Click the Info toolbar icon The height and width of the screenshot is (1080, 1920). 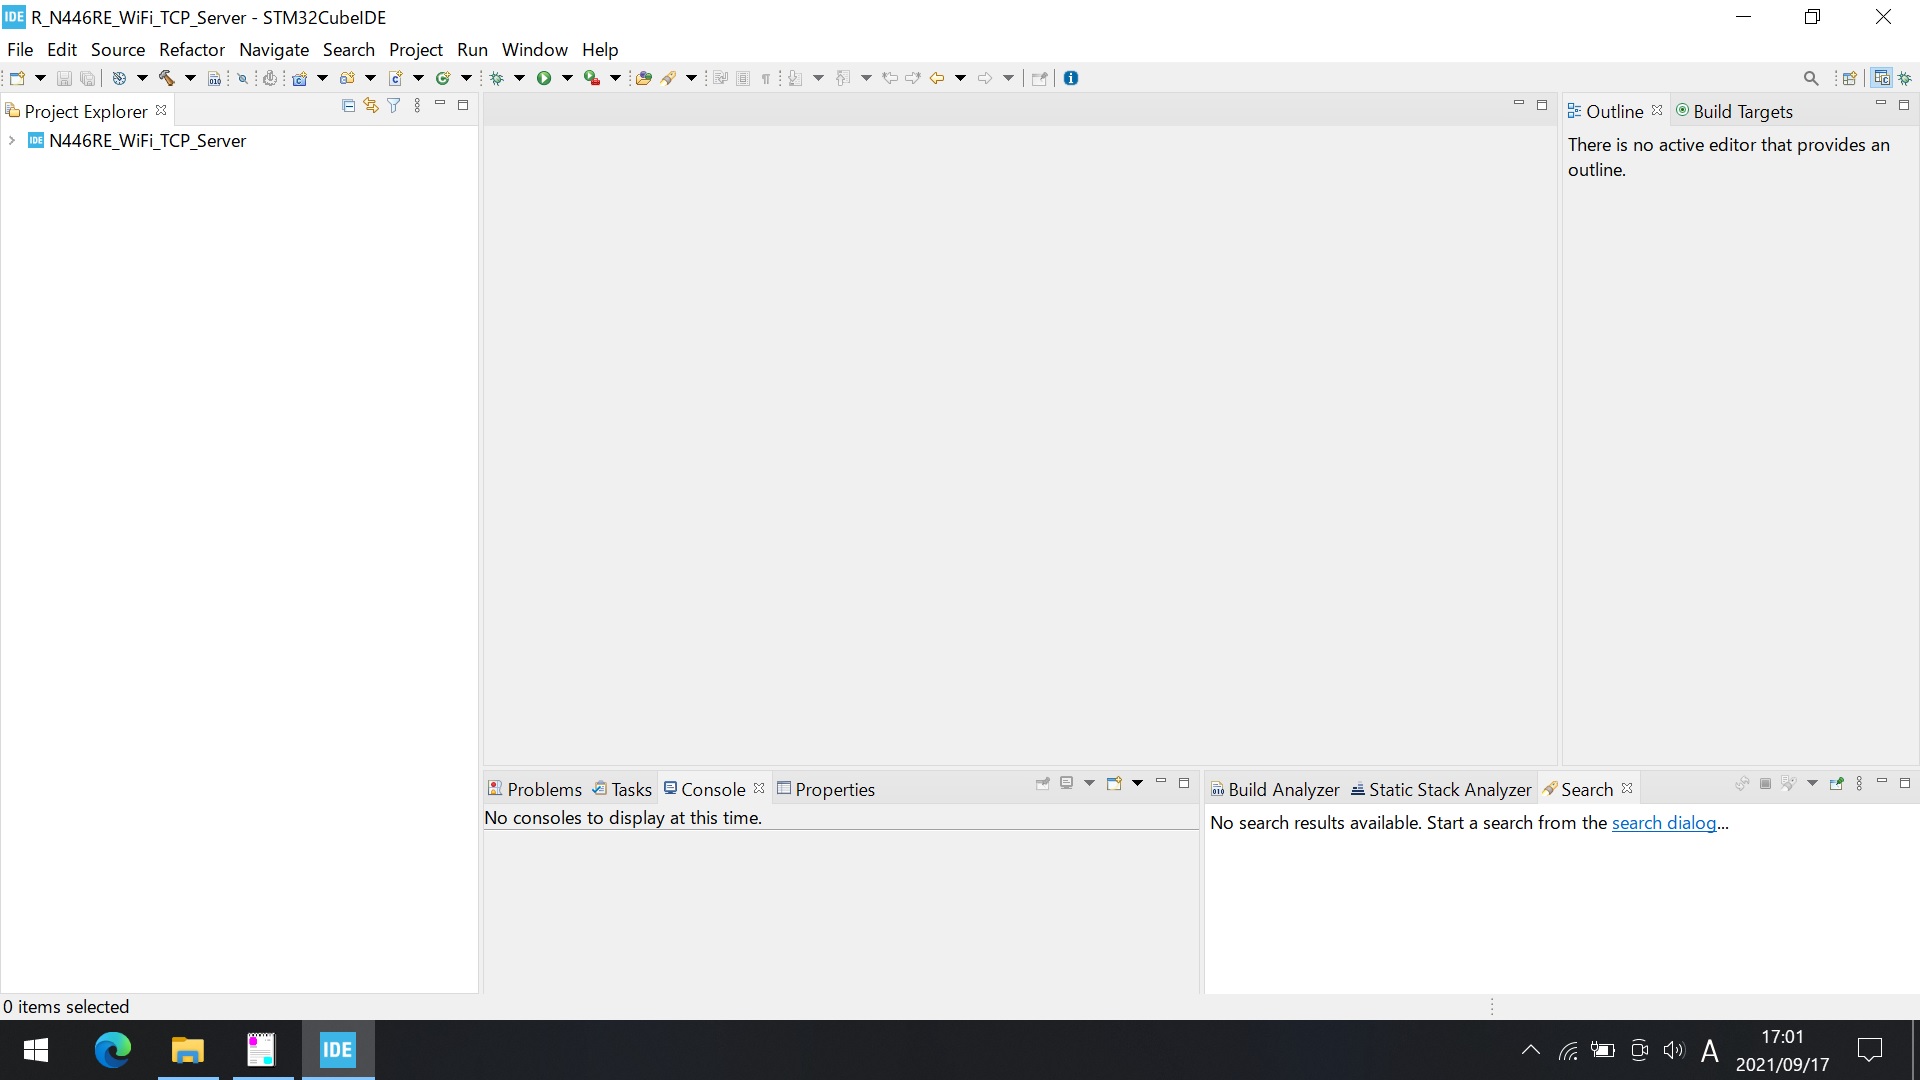(1071, 76)
